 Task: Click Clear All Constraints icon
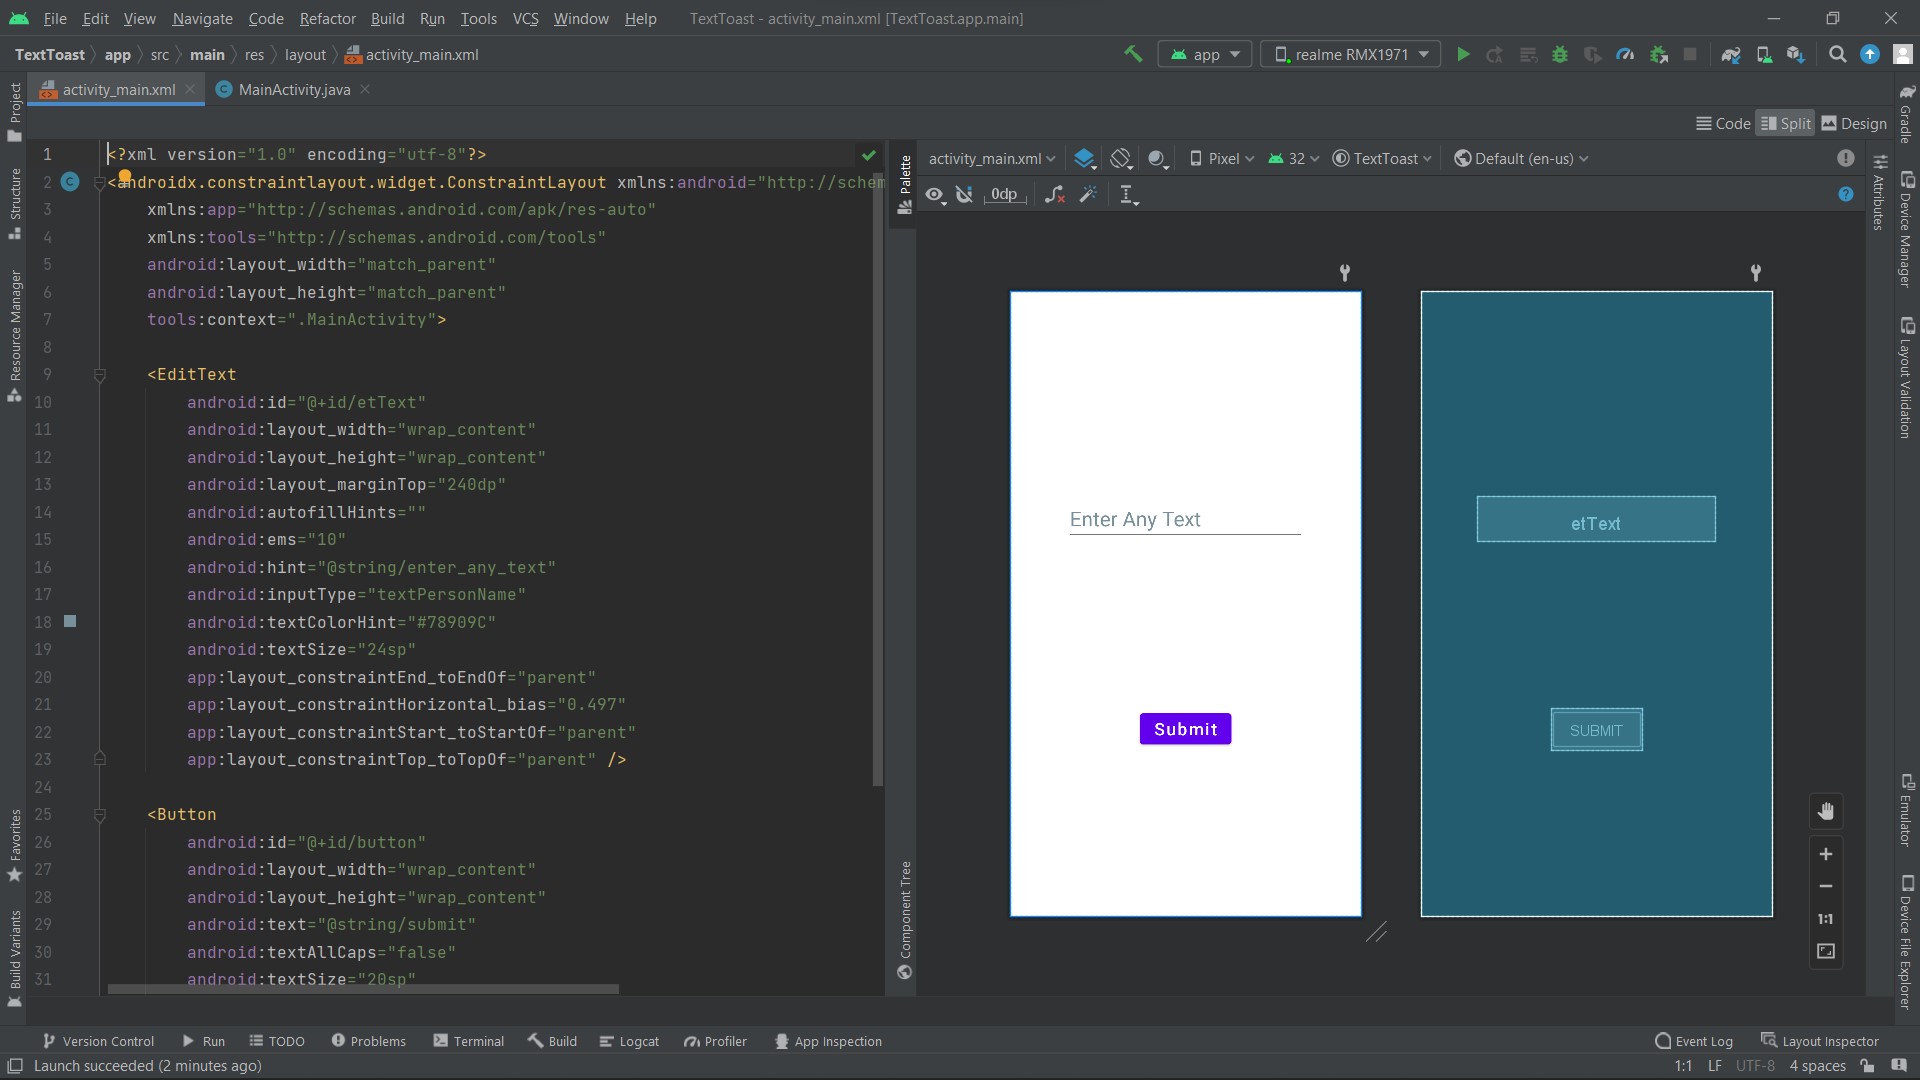(1054, 195)
